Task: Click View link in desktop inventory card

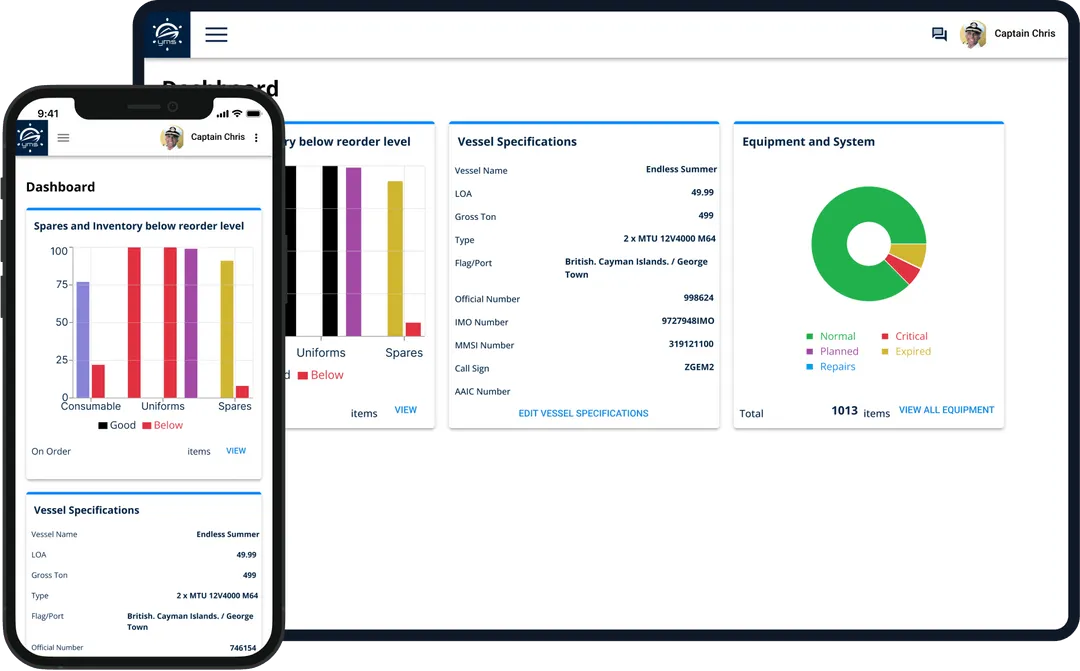Action: [405, 410]
